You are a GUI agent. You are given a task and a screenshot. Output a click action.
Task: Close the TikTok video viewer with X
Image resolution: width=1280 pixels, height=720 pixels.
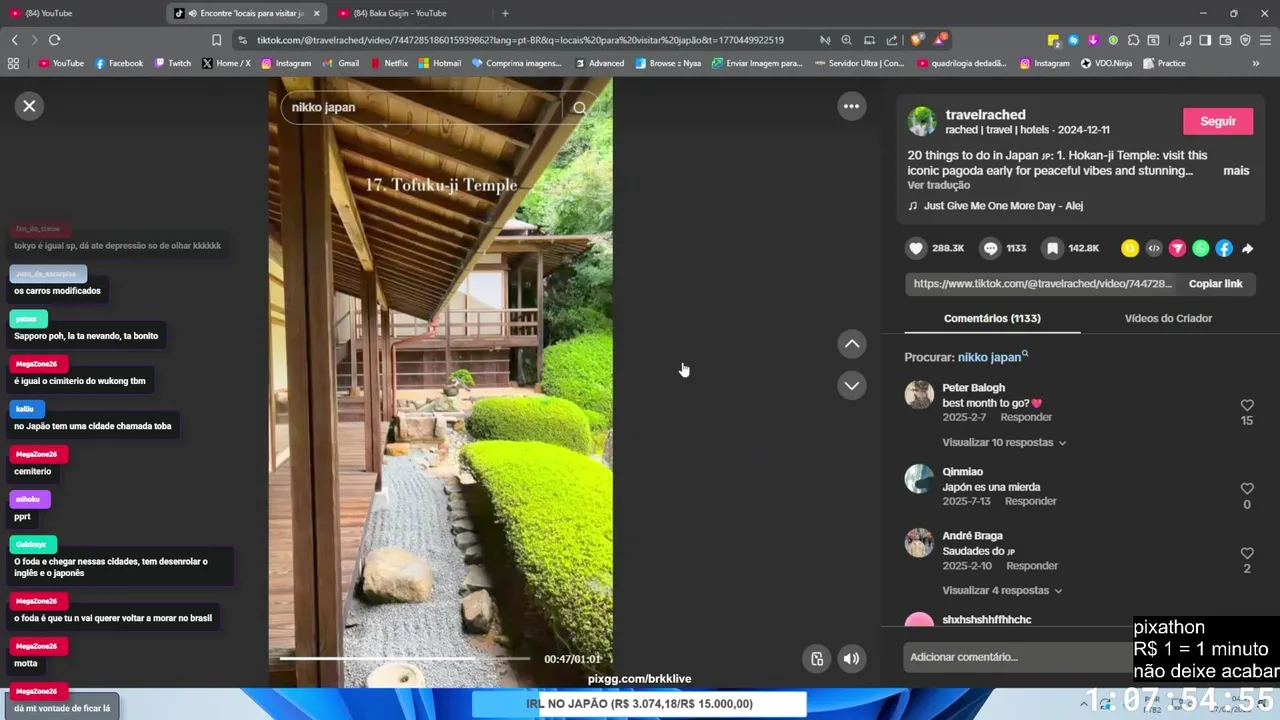pyautogui.click(x=29, y=106)
